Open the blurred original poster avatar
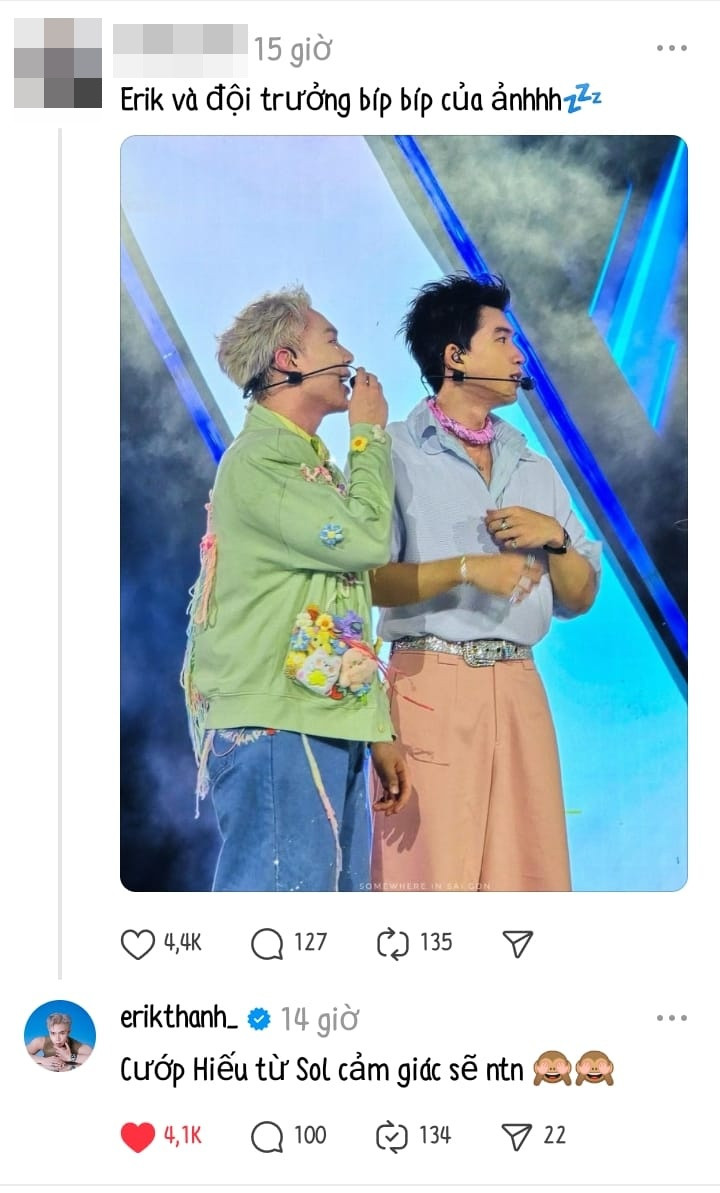Image resolution: width=720 pixels, height=1193 pixels. 58,62
